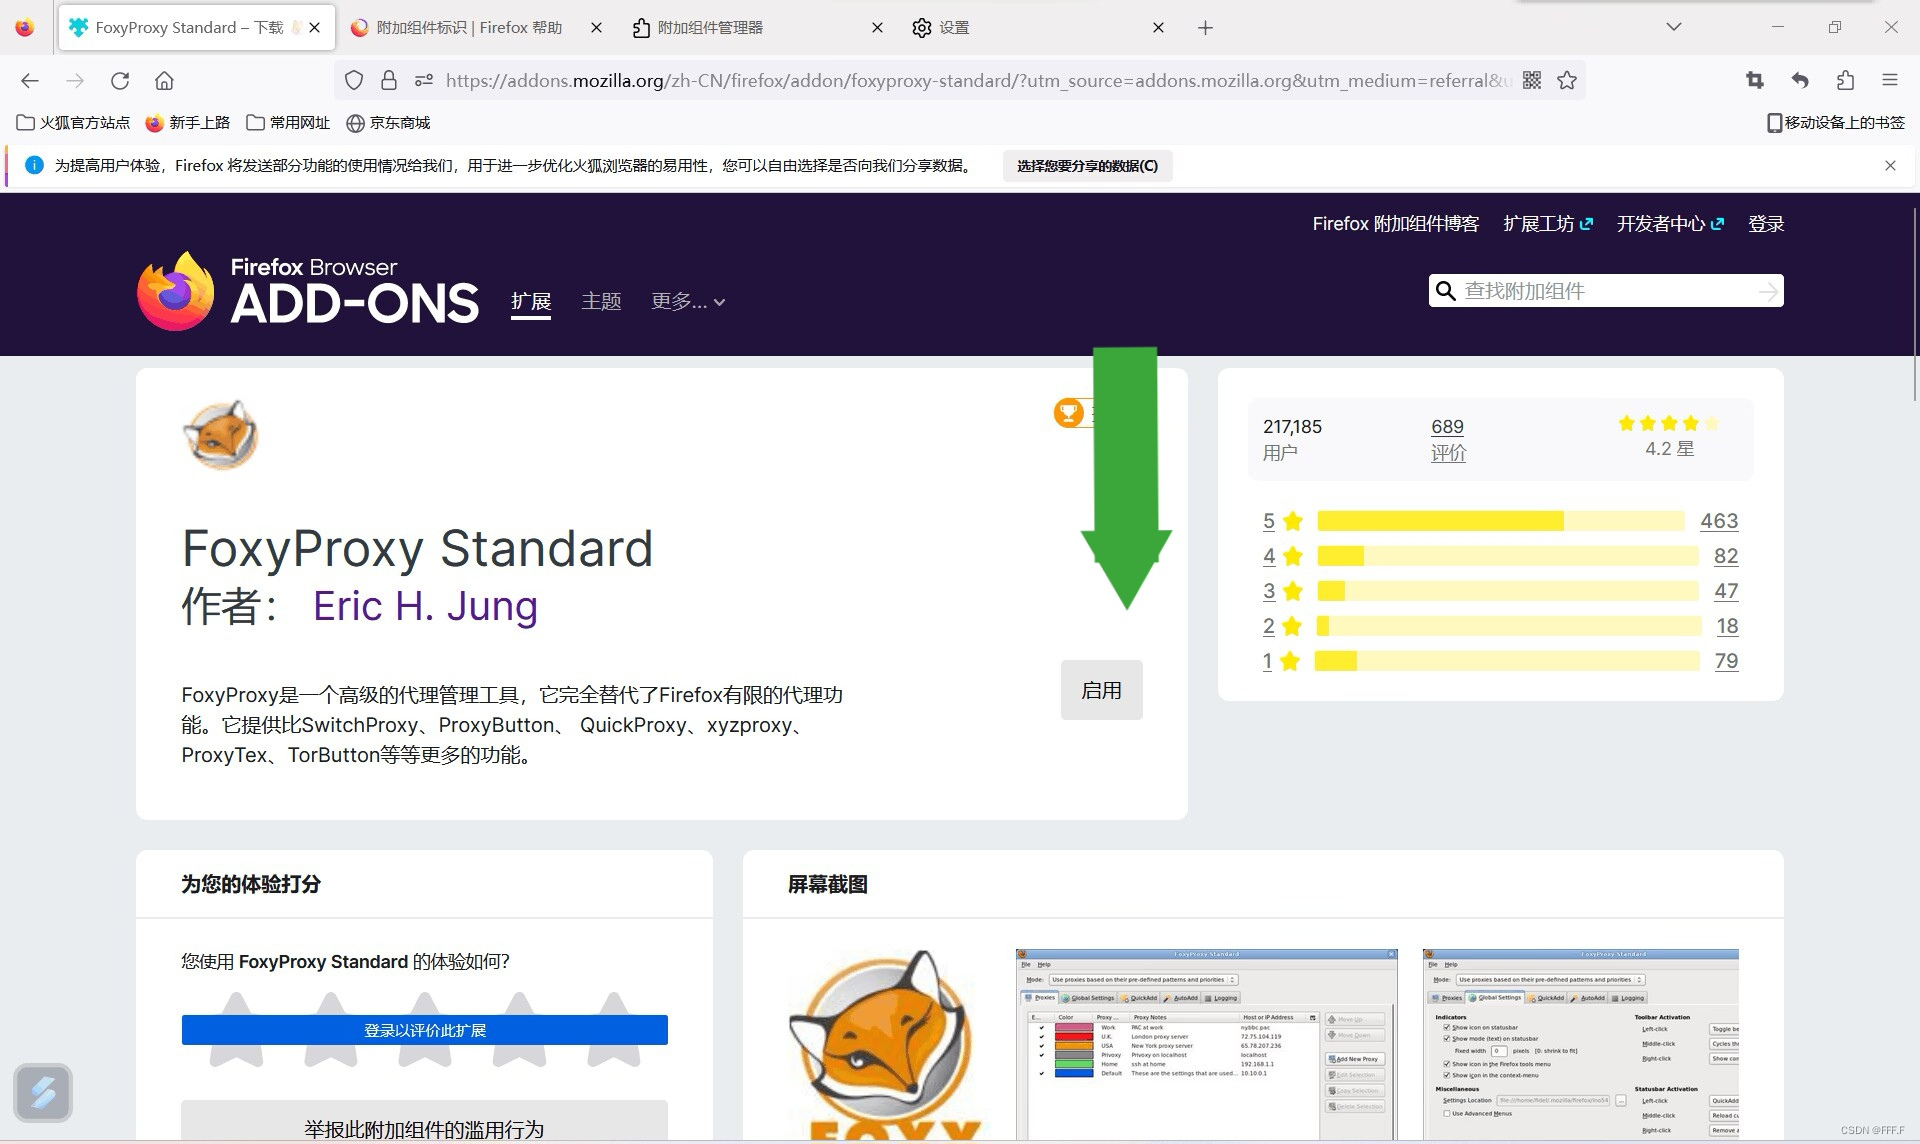Open the site permissions icon in address bar
This screenshot has height=1144, width=1920.
coord(424,81)
